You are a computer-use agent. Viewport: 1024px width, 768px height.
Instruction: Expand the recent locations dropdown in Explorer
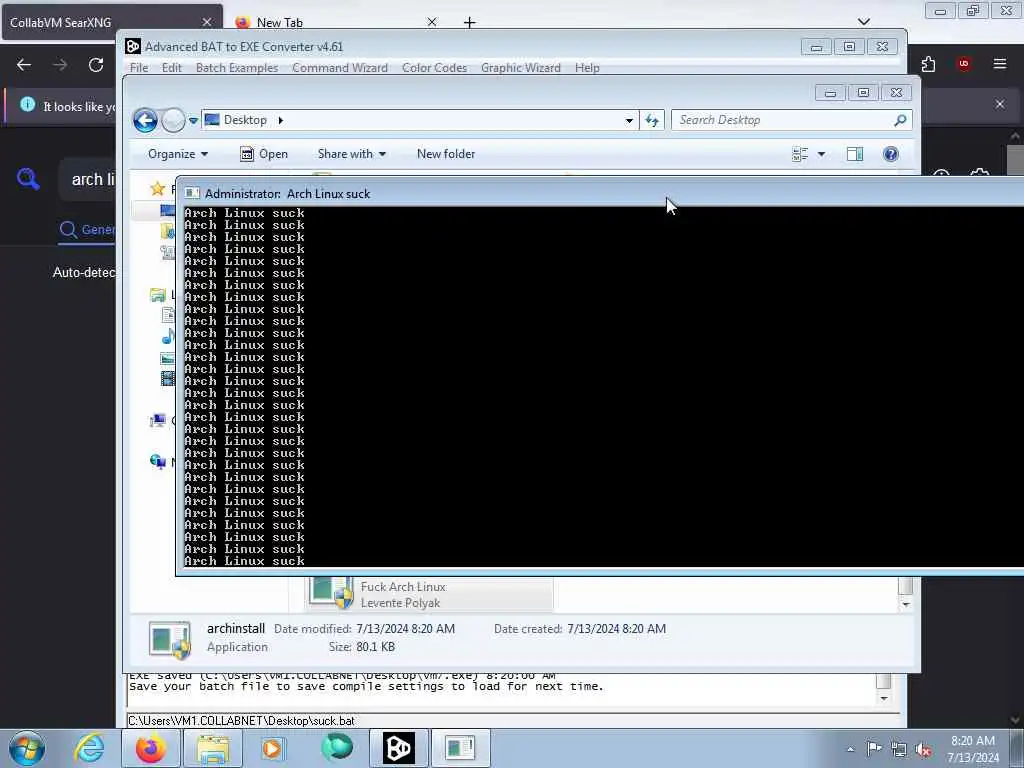(x=193, y=121)
